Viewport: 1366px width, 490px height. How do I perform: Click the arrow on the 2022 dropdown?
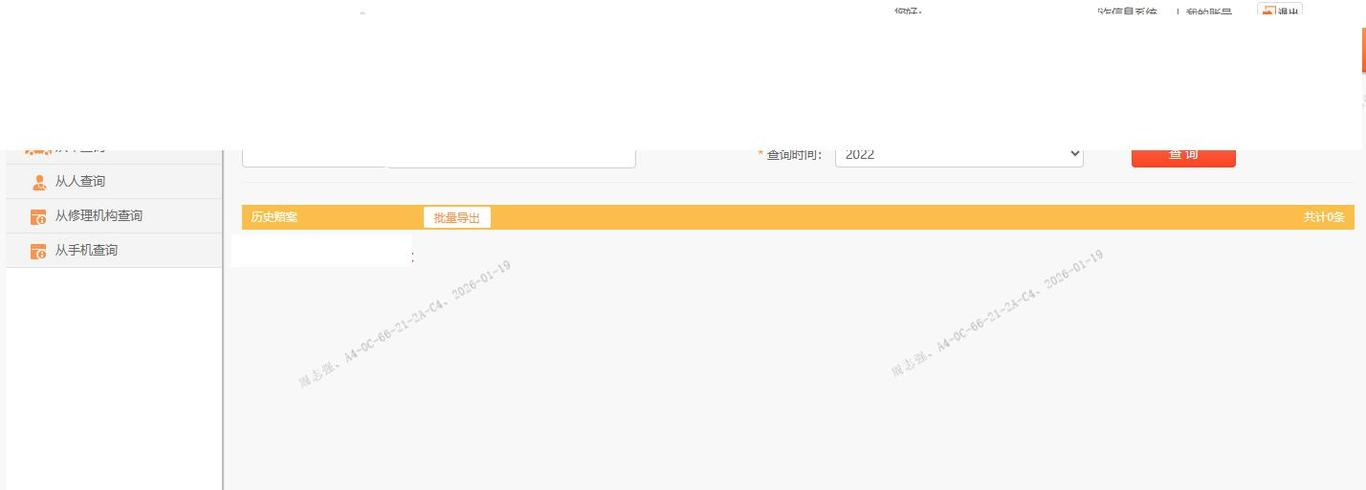pyautogui.click(x=1075, y=154)
